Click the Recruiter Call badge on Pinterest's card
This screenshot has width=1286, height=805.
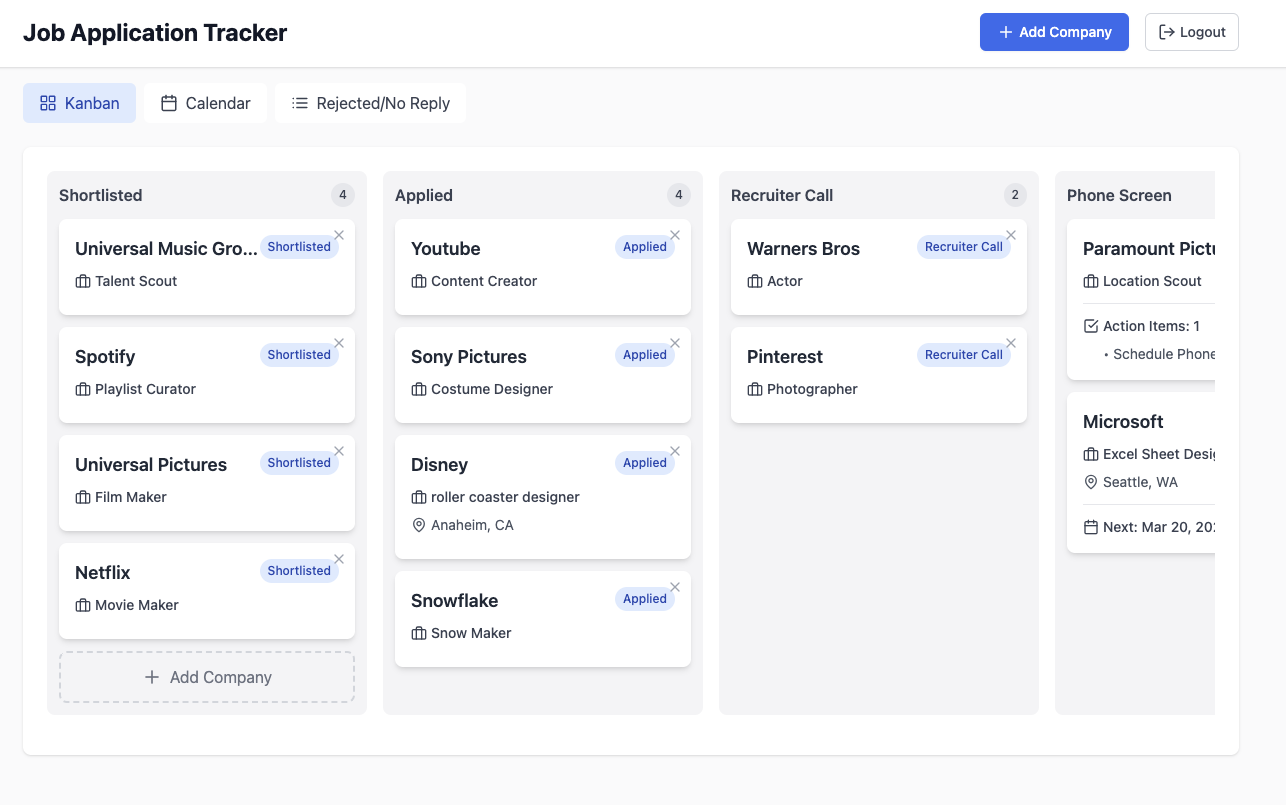(963, 354)
